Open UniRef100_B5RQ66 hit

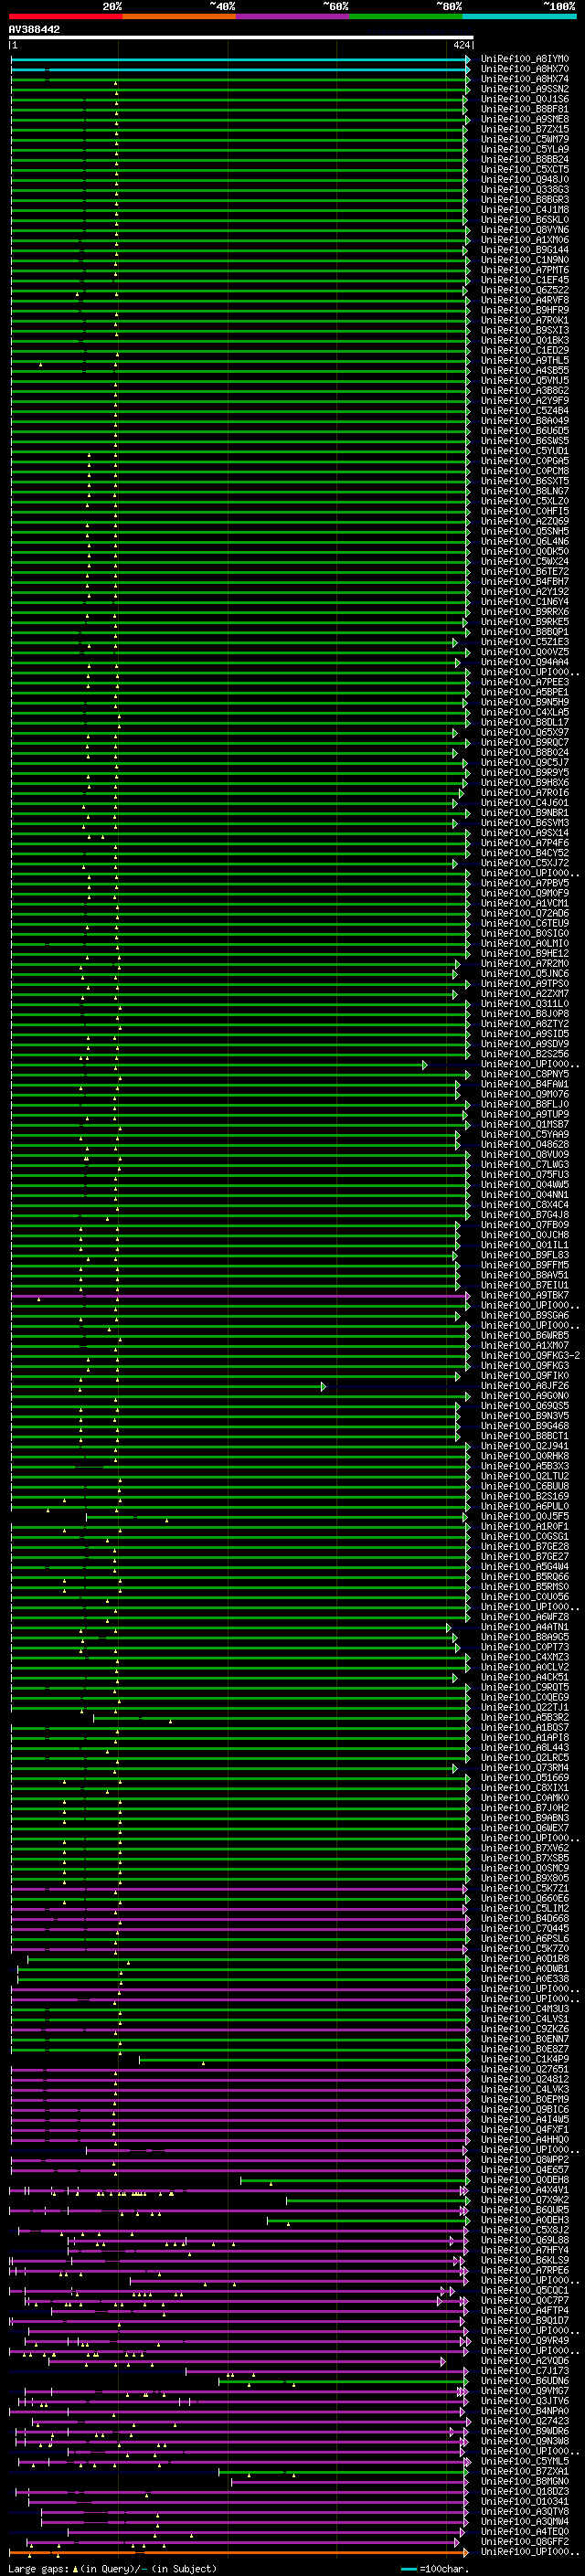(525, 1577)
